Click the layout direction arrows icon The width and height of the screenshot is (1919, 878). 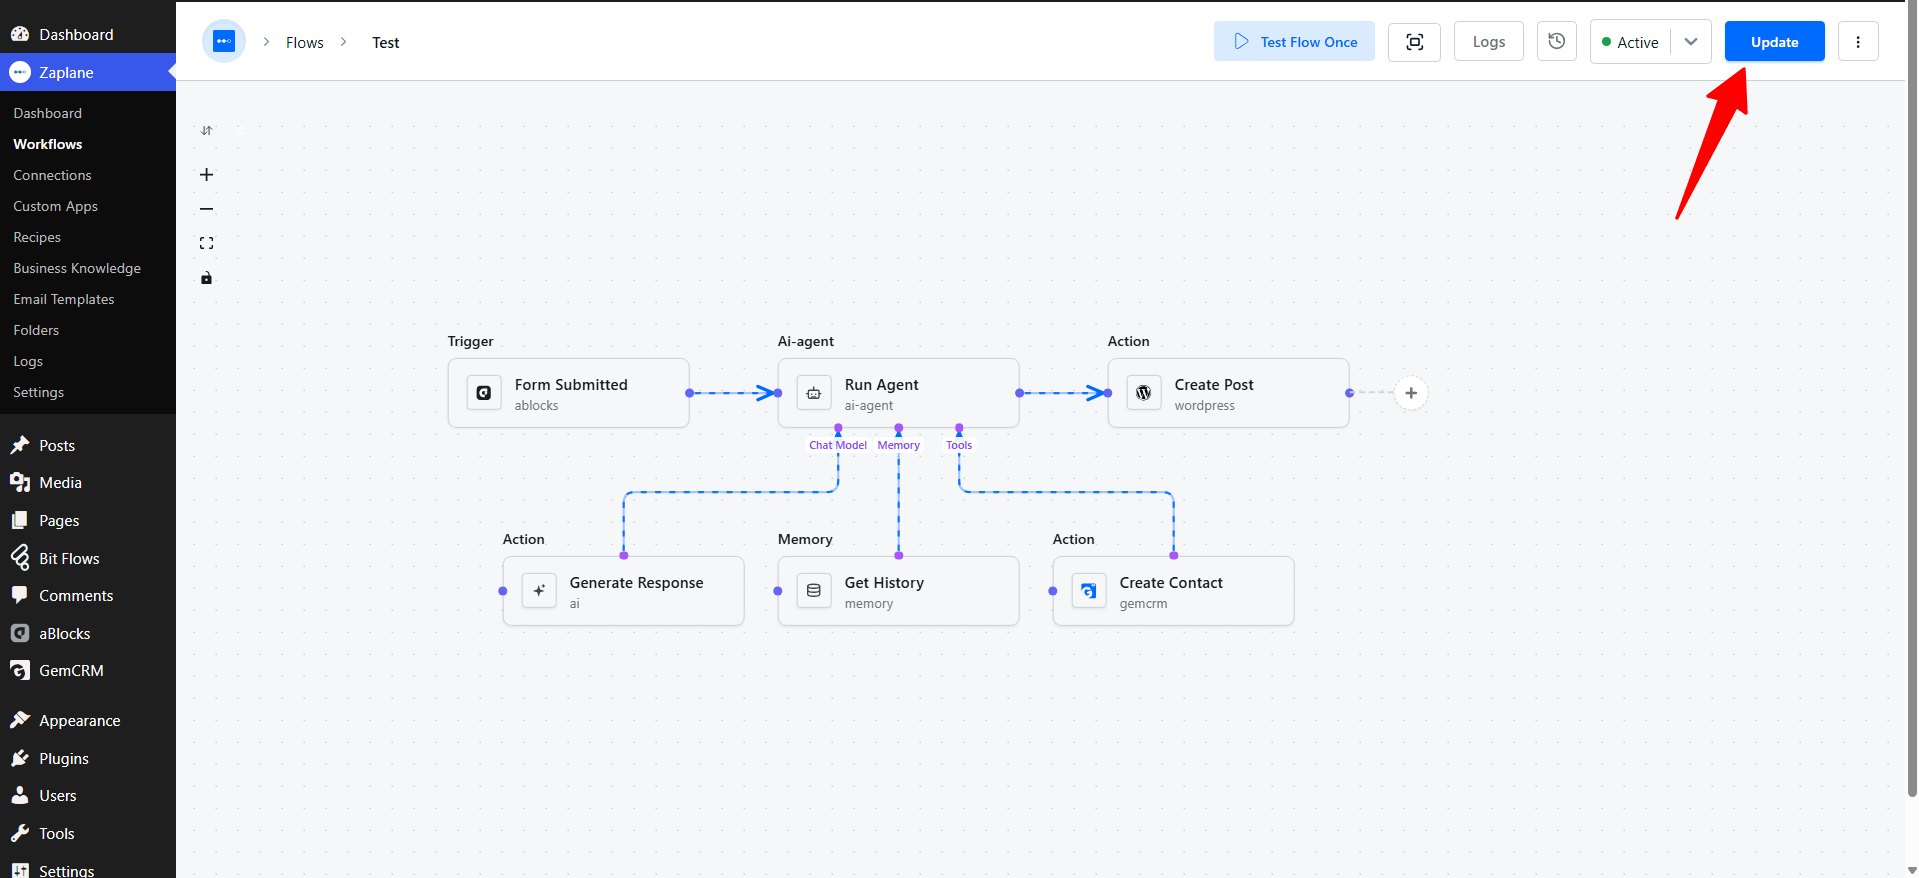point(207,131)
